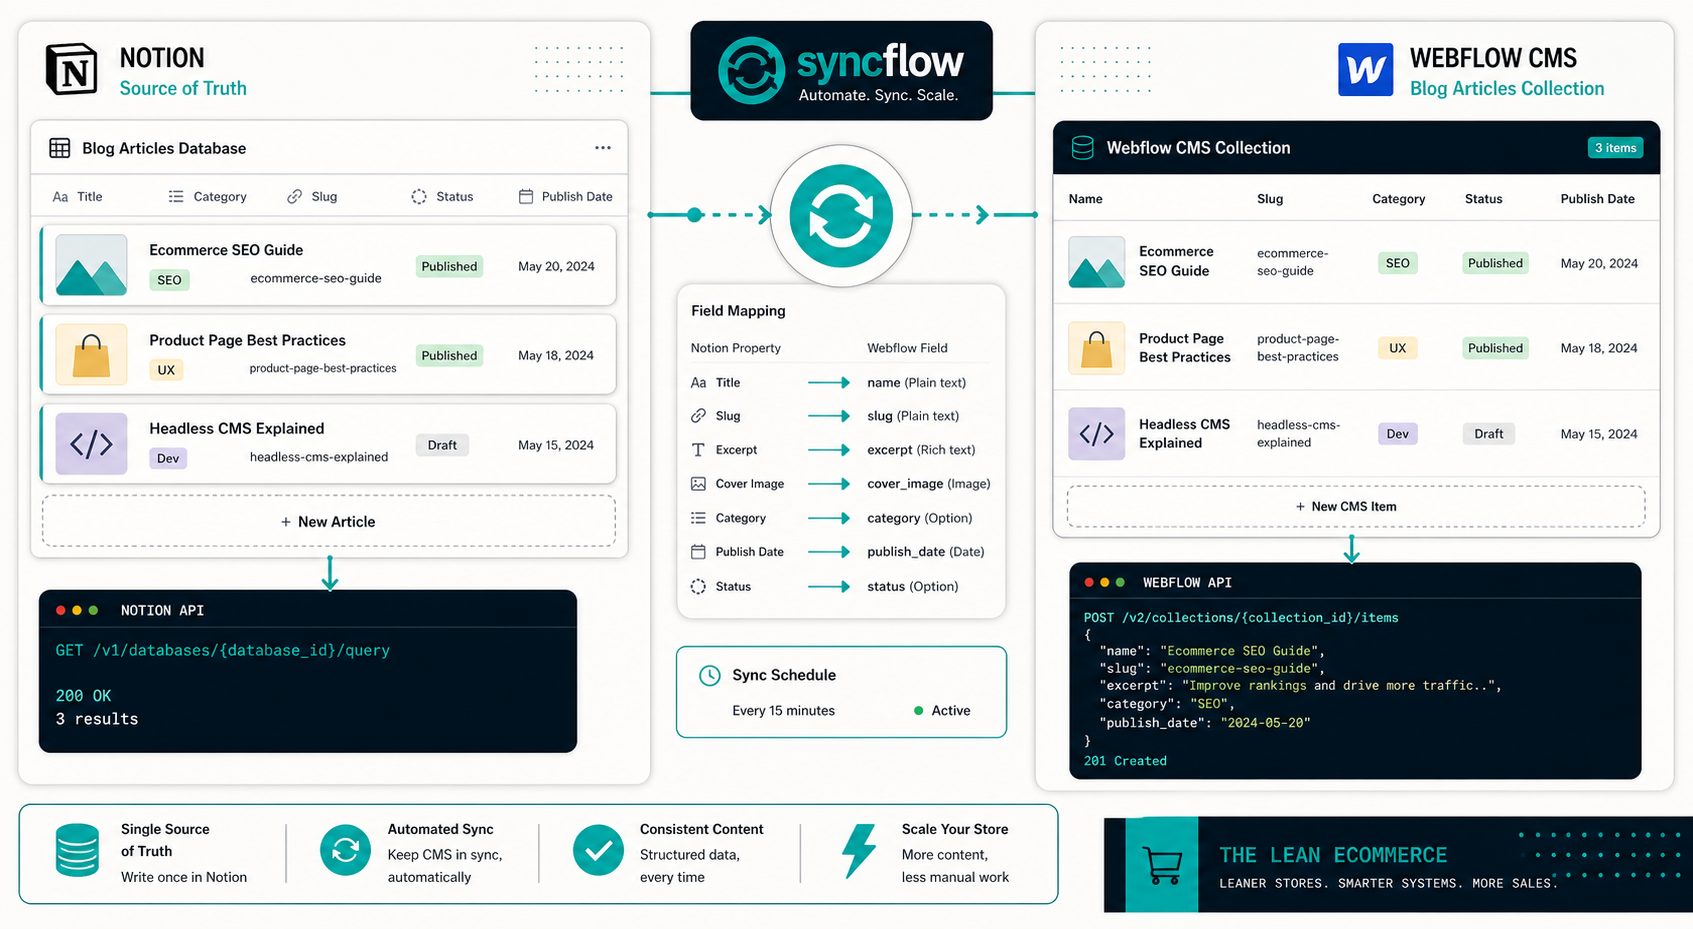Click cover_image (Image) Webflow field

click(x=929, y=484)
